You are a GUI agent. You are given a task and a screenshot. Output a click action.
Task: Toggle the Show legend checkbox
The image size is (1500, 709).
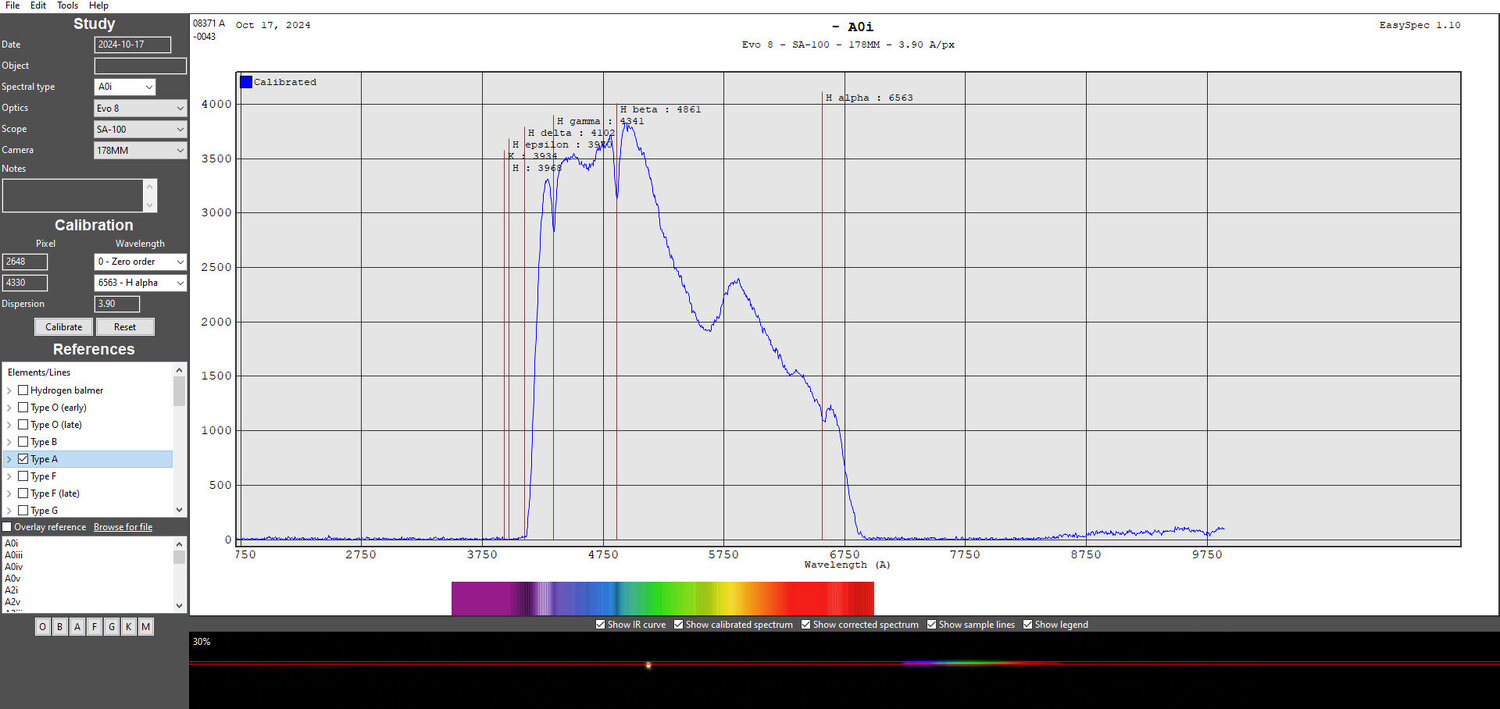pos(1028,625)
